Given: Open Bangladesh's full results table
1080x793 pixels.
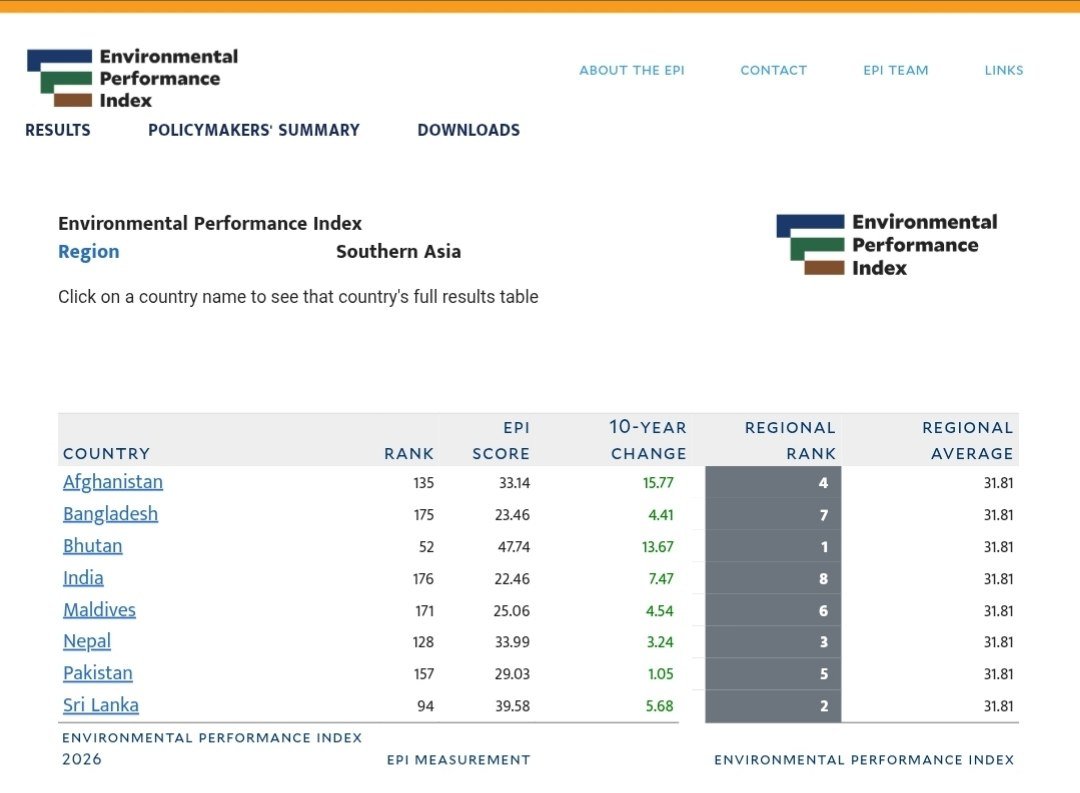Looking at the screenshot, I should (110, 514).
